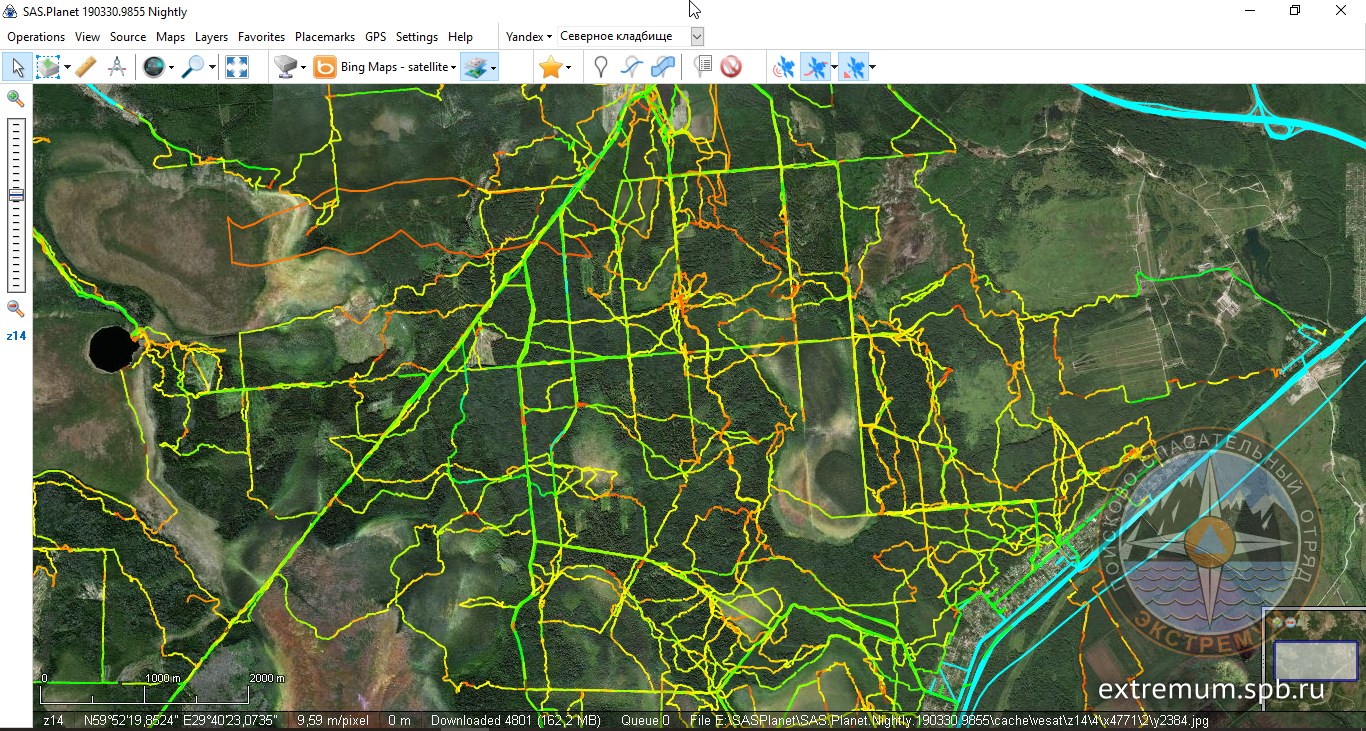Expand the magnifier zoom dropdown arrow
This screenshot has width=1366, height=731.
tap(211, 67)
